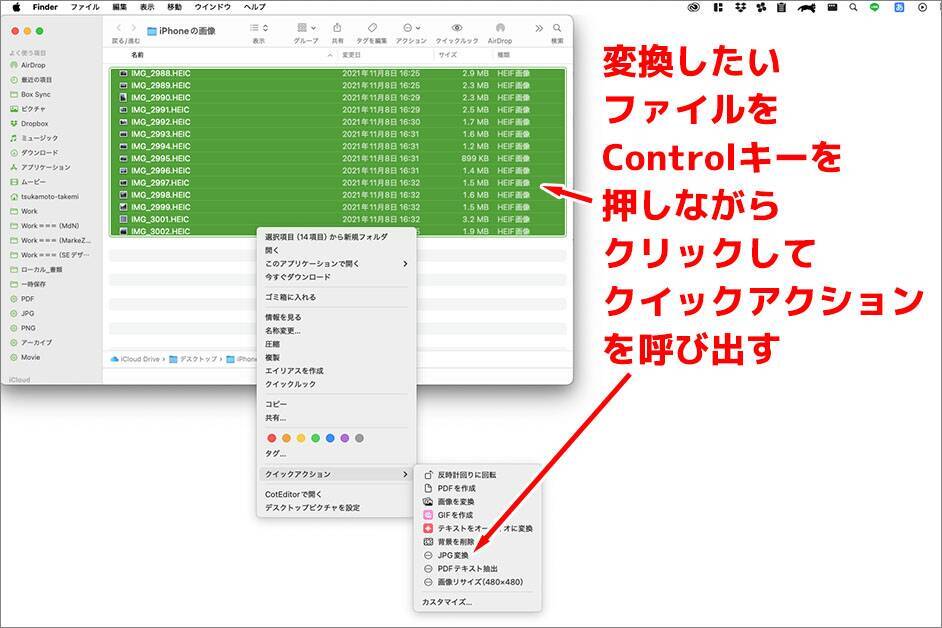Select 圧縮 in context menu

click(273, 344)
